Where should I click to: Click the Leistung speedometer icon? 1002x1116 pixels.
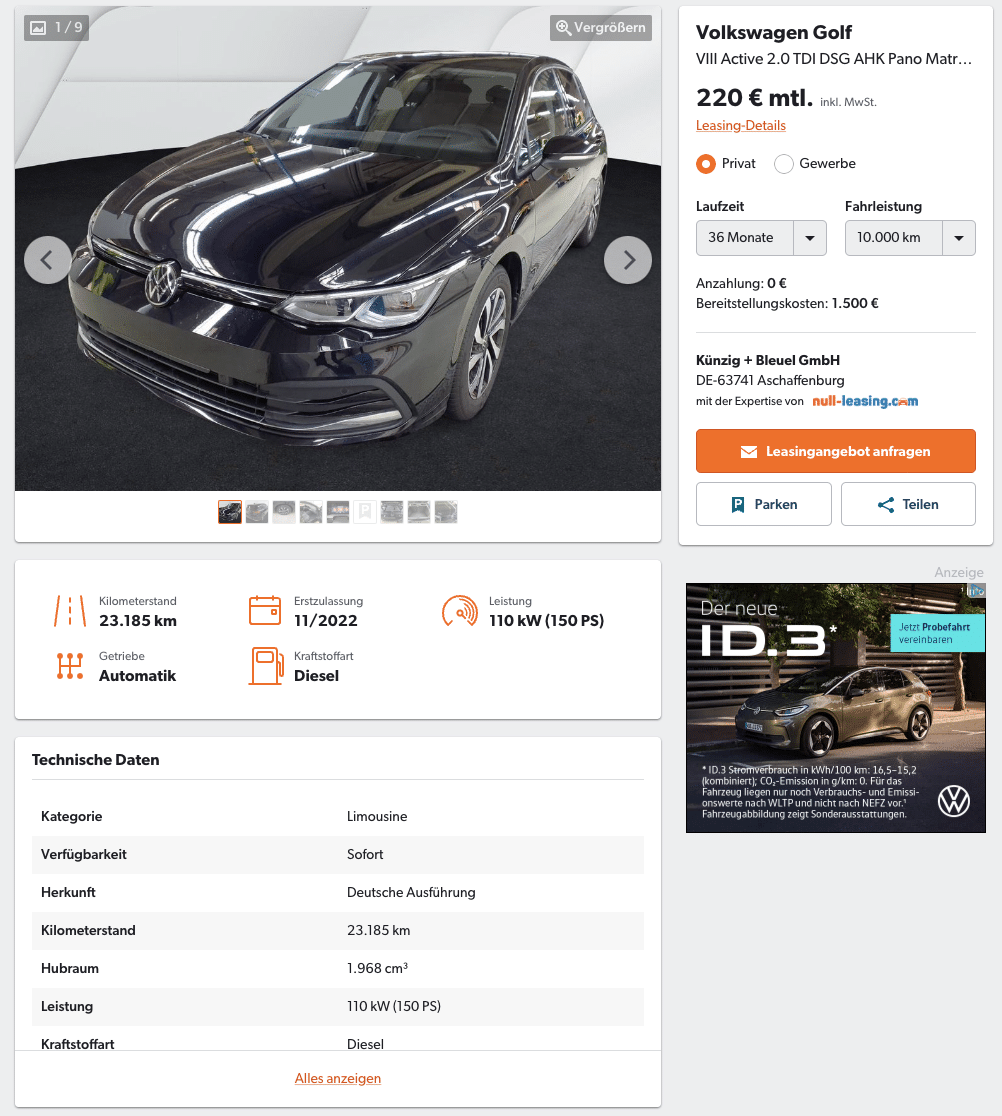point(460,611)
